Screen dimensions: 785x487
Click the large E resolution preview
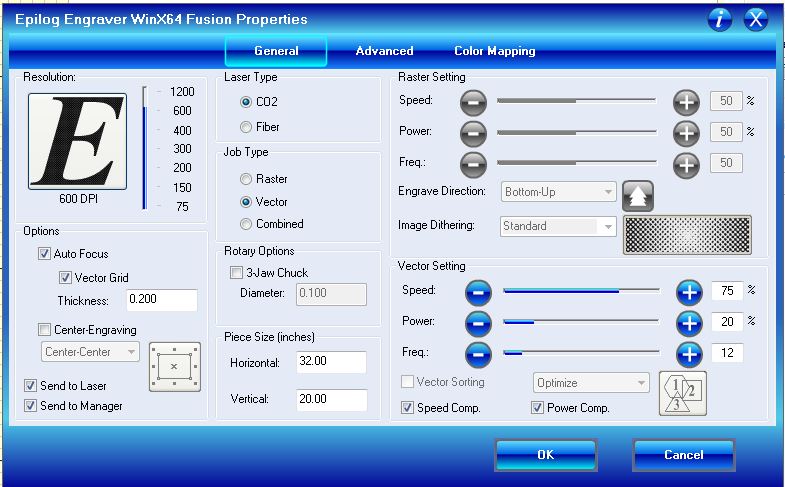(78, 142)
